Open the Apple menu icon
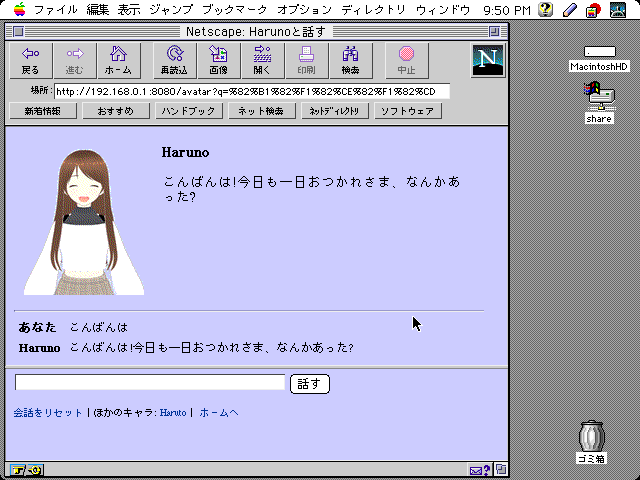Image resolution: width=640 pixels, height=480 pixels. pyautogui.click(x=19, y=9)
